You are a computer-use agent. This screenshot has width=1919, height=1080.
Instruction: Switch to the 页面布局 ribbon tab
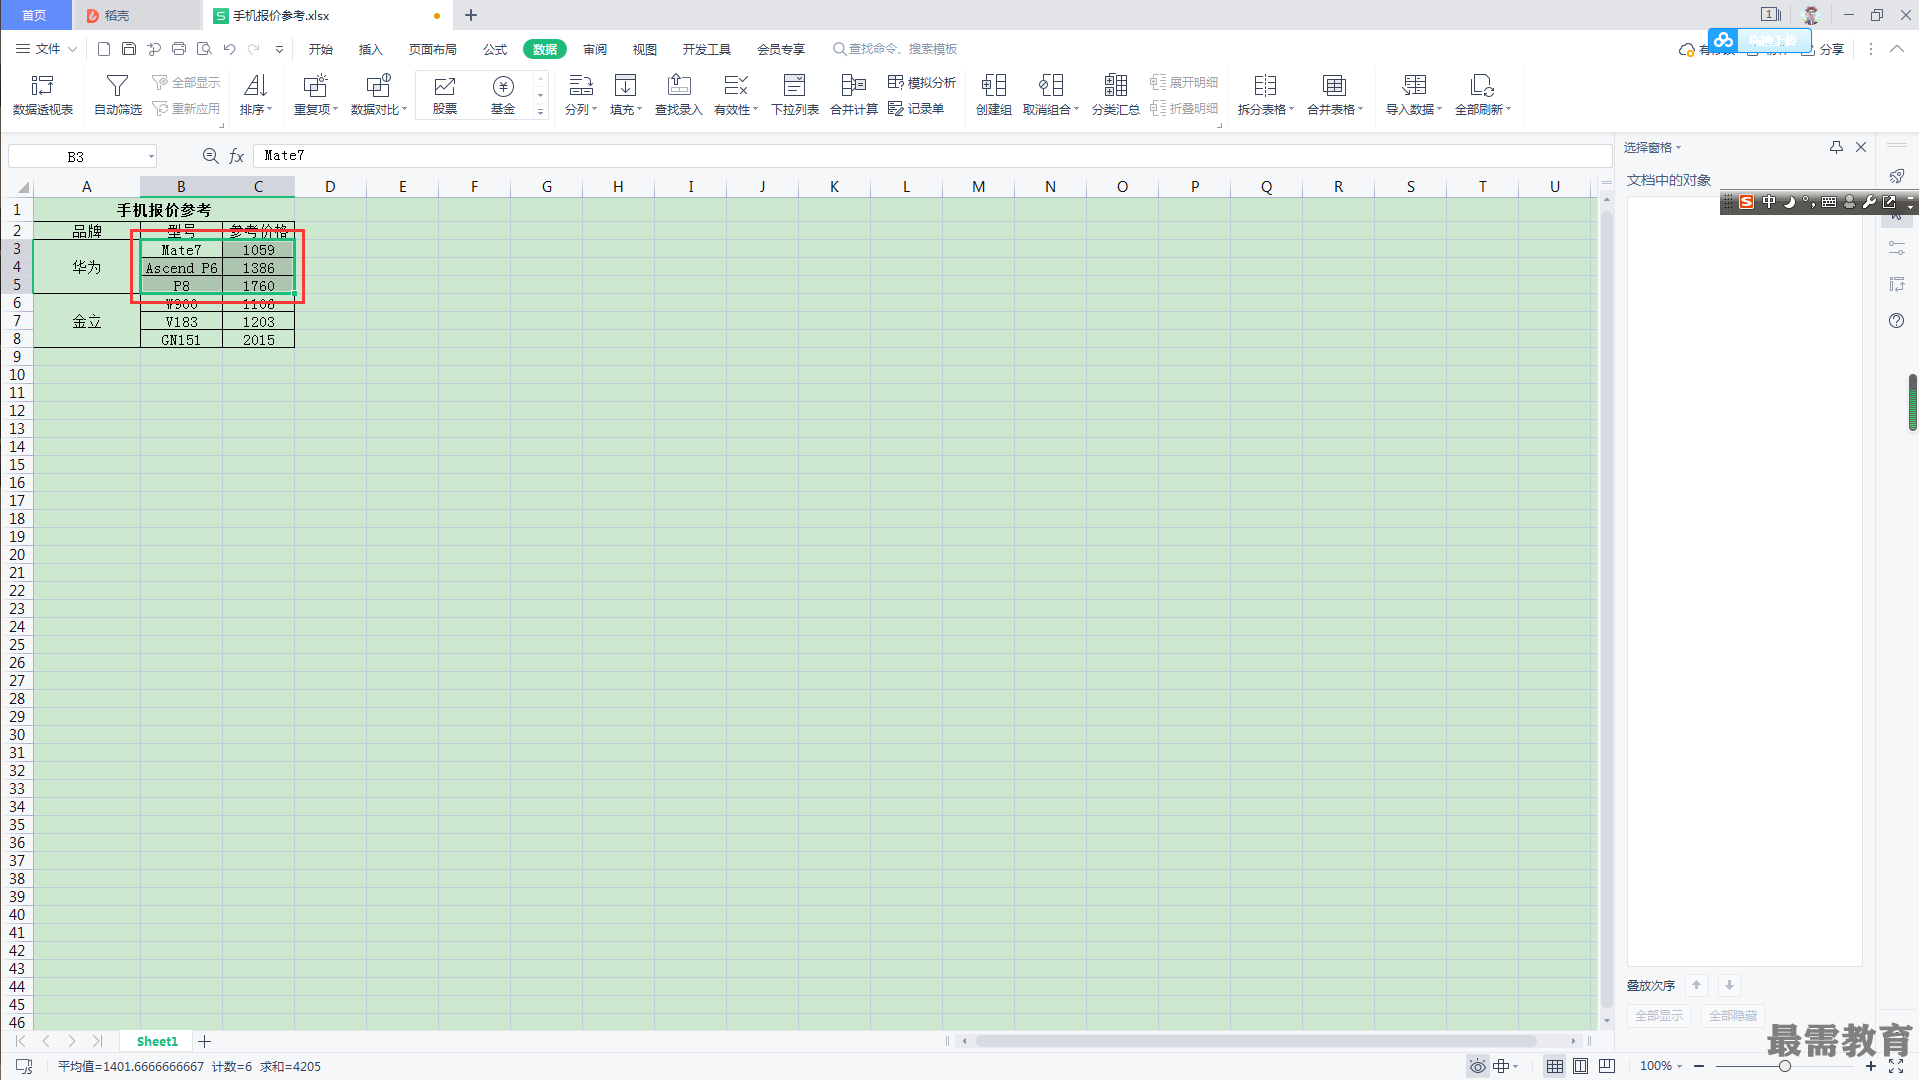click(x=432, y=49)
